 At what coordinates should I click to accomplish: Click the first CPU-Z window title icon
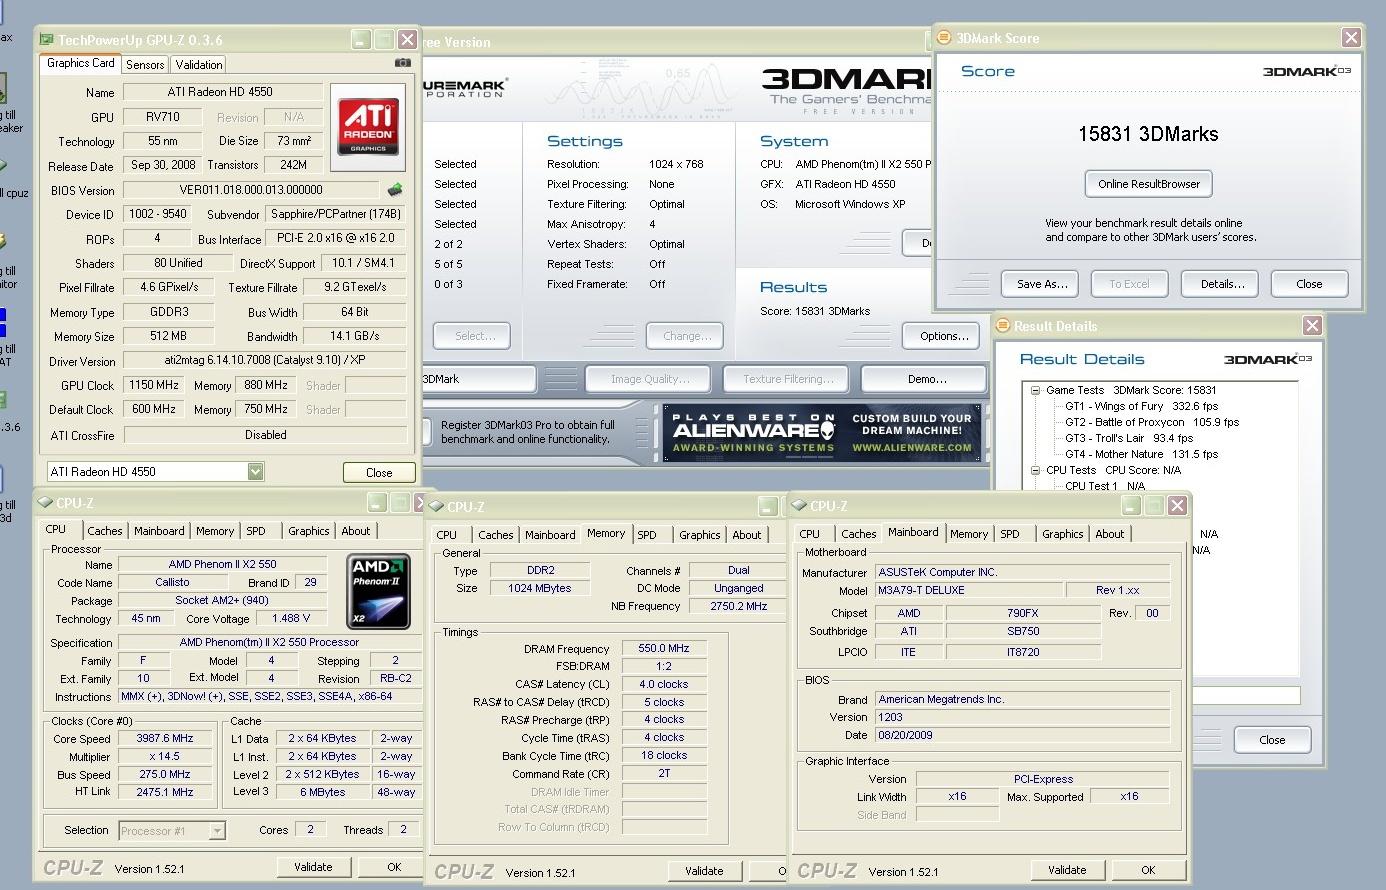tap(45, 503)
